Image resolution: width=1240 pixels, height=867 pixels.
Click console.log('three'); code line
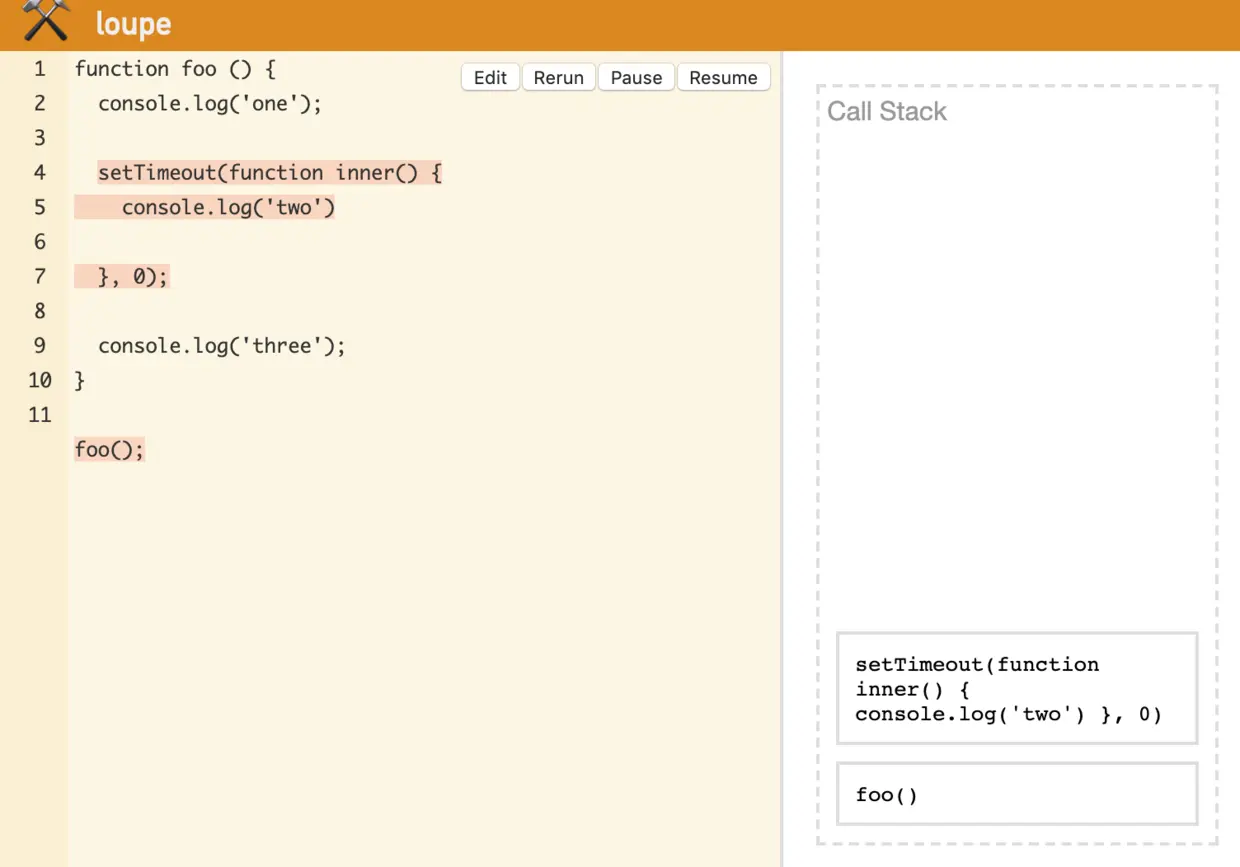pos(222,346)
